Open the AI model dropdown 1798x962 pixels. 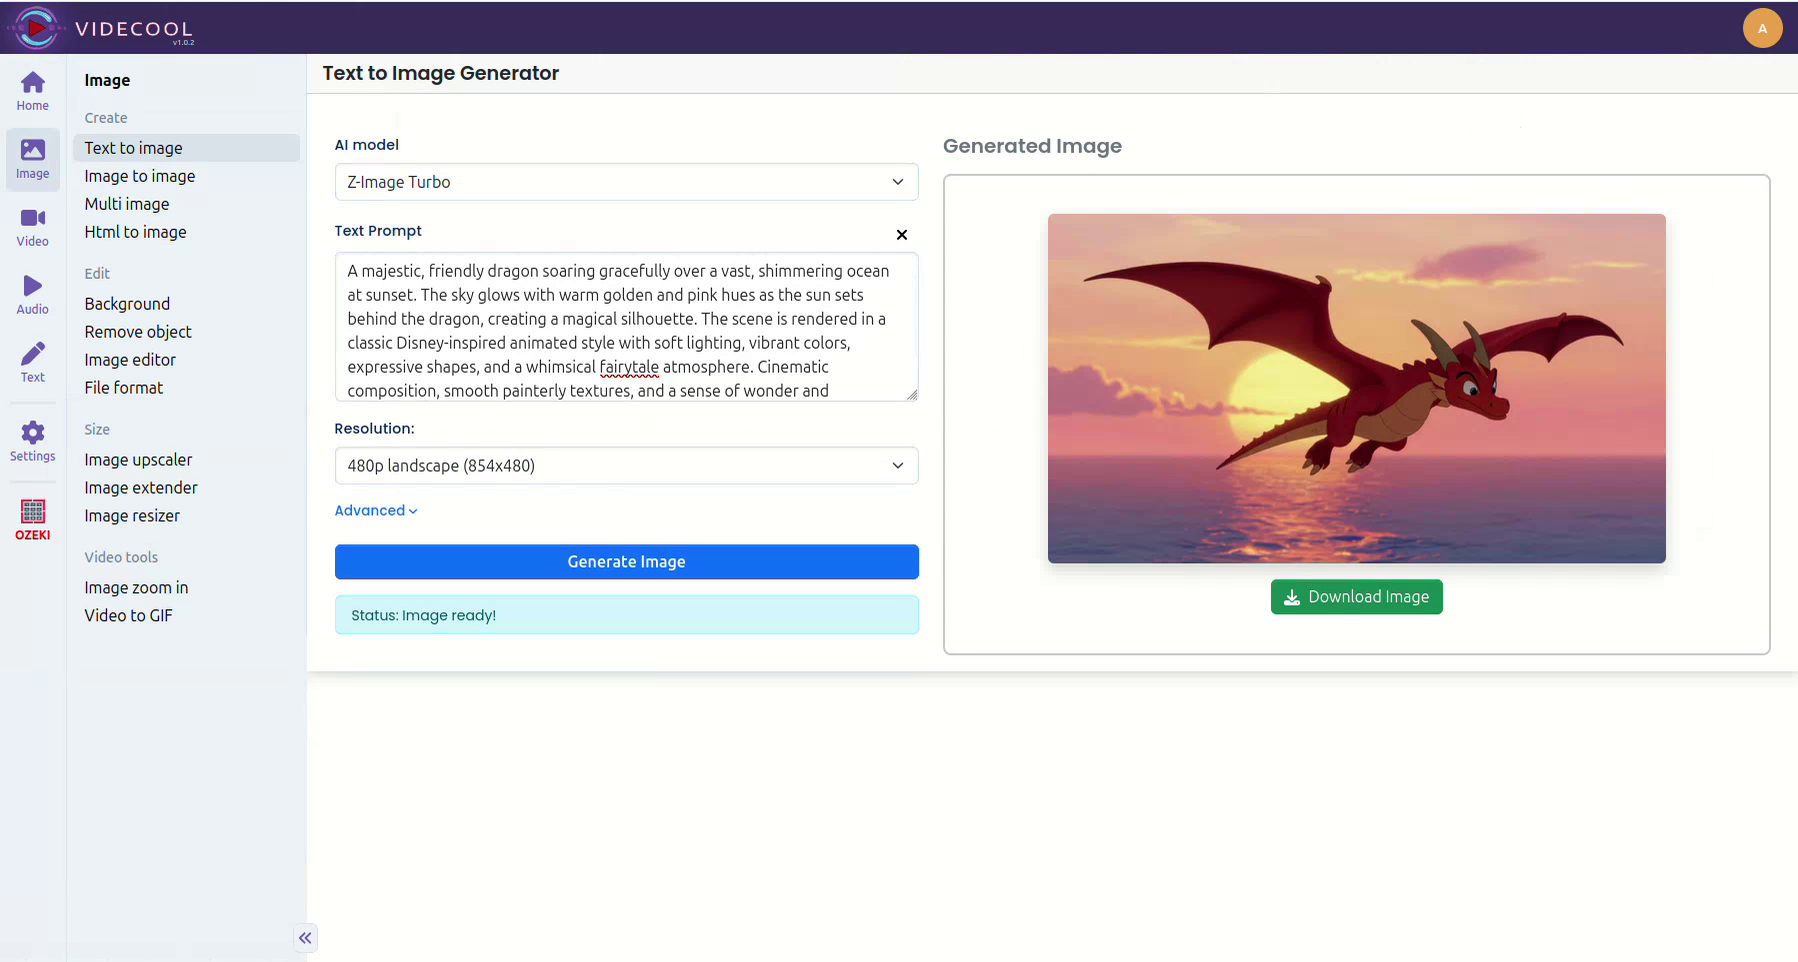[x=626, y=182]
